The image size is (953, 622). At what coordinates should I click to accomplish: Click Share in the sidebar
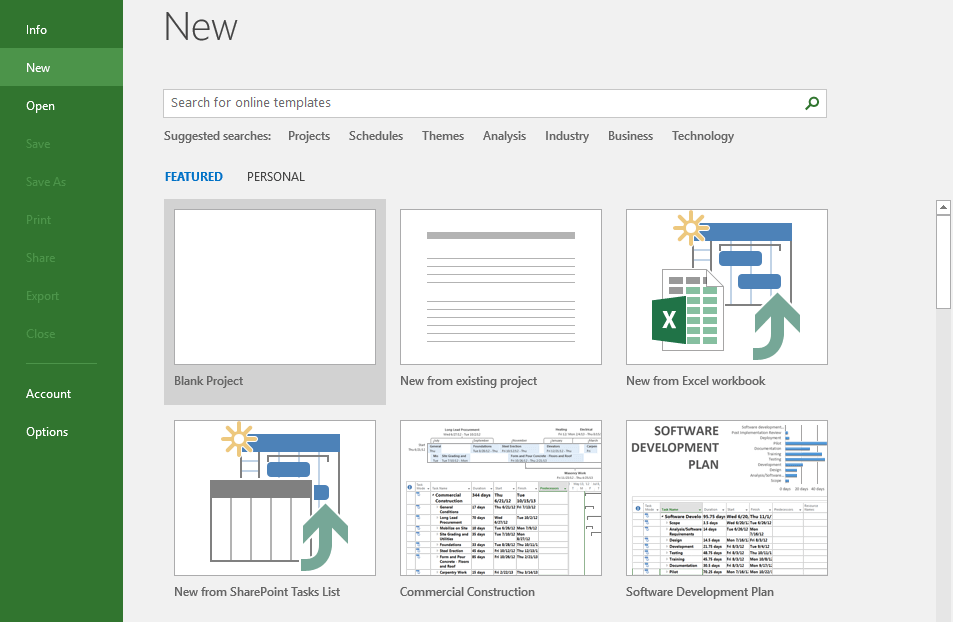pos(61,258)
